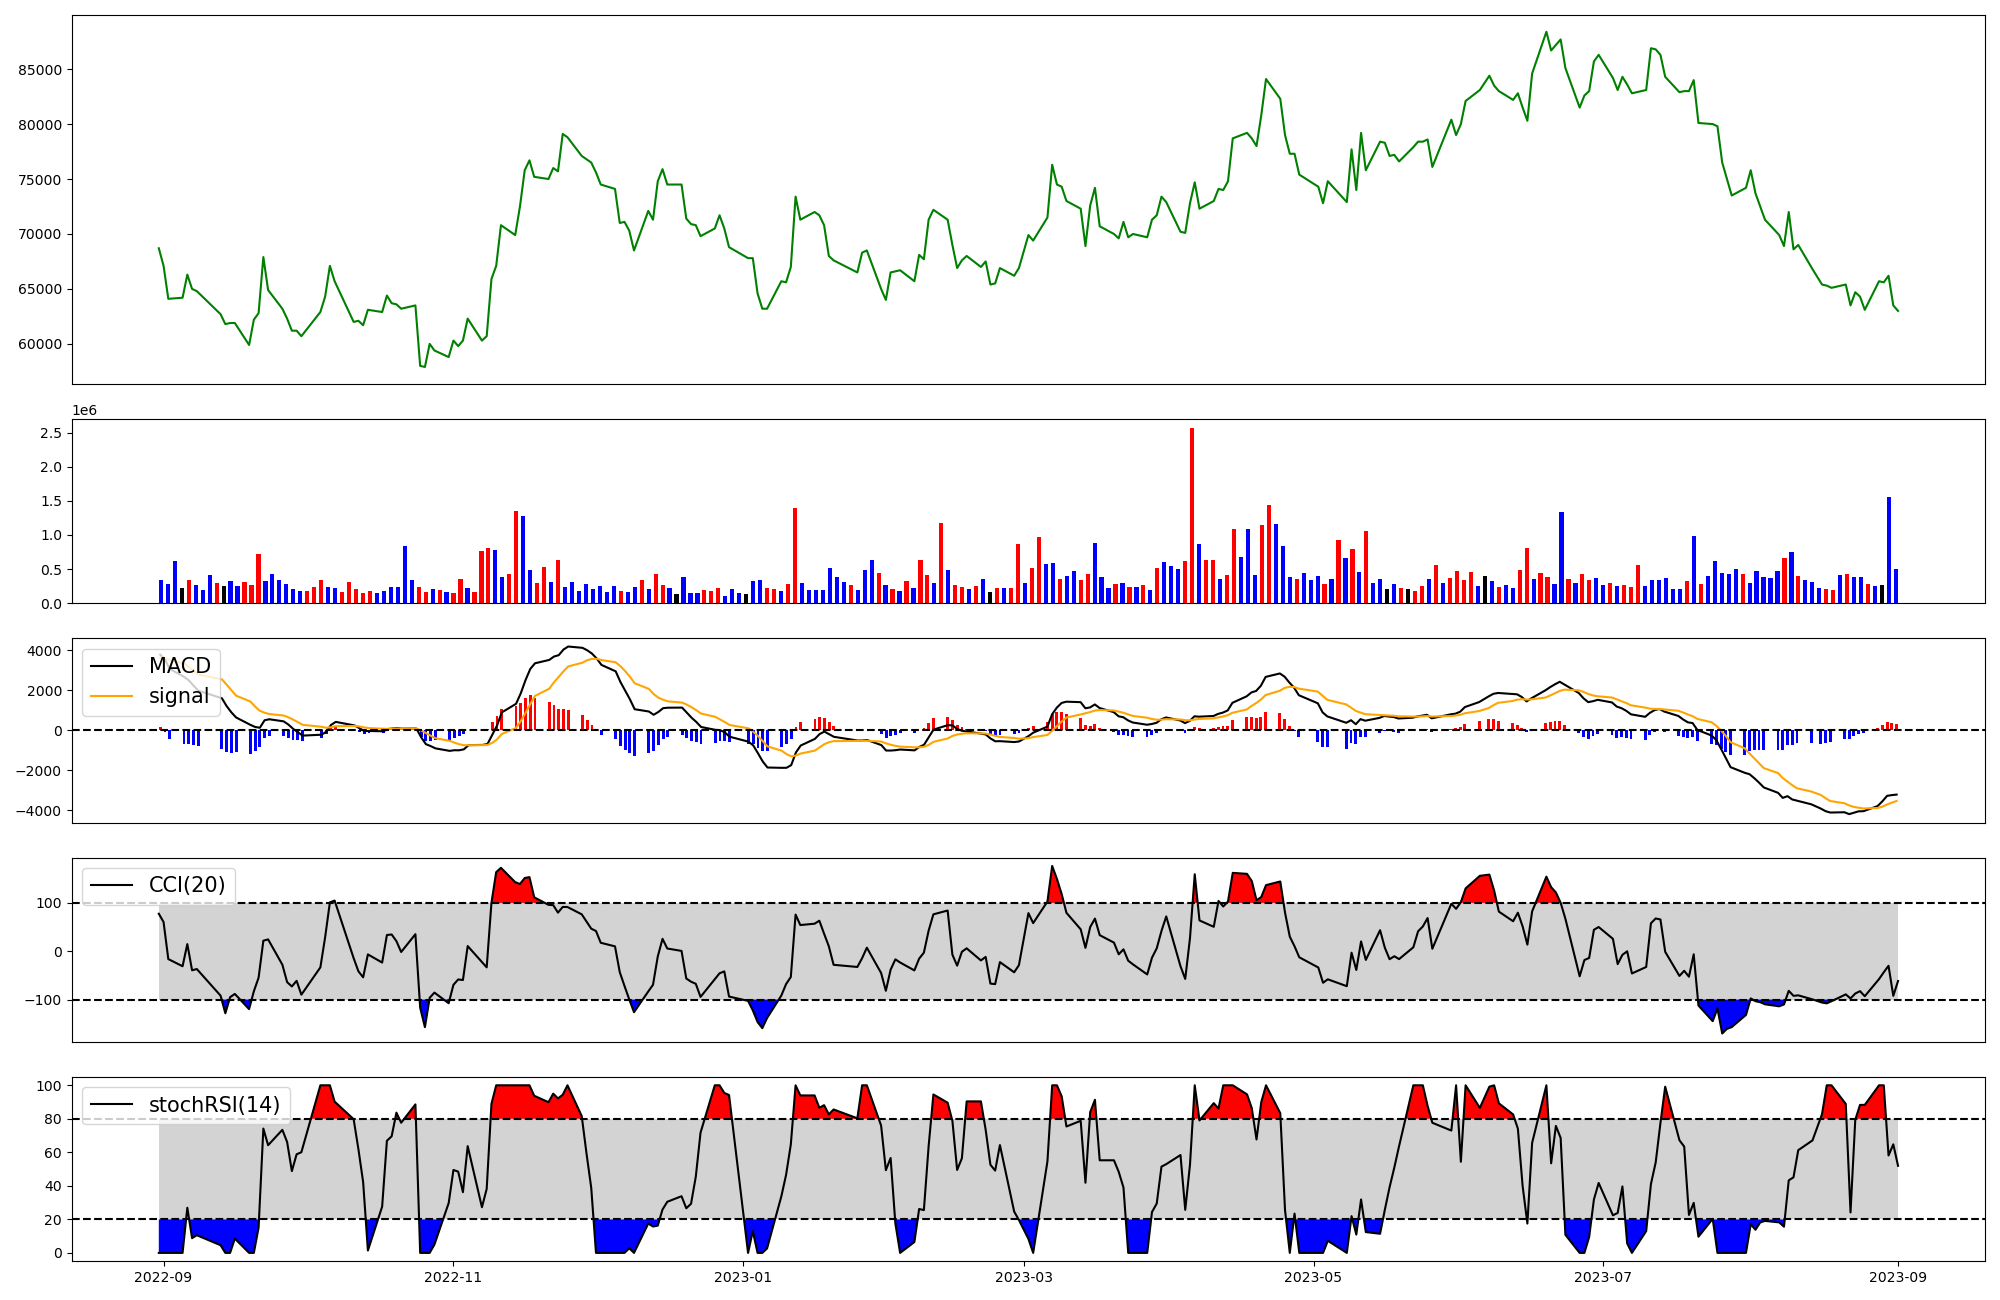Click the tallest red volume bar
The image size is (2000, 1300).
pyautogui.click(x=1192, y=515)
